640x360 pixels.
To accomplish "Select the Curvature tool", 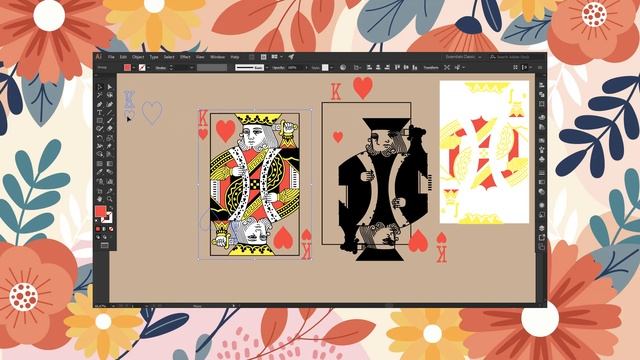I will 110,104.
